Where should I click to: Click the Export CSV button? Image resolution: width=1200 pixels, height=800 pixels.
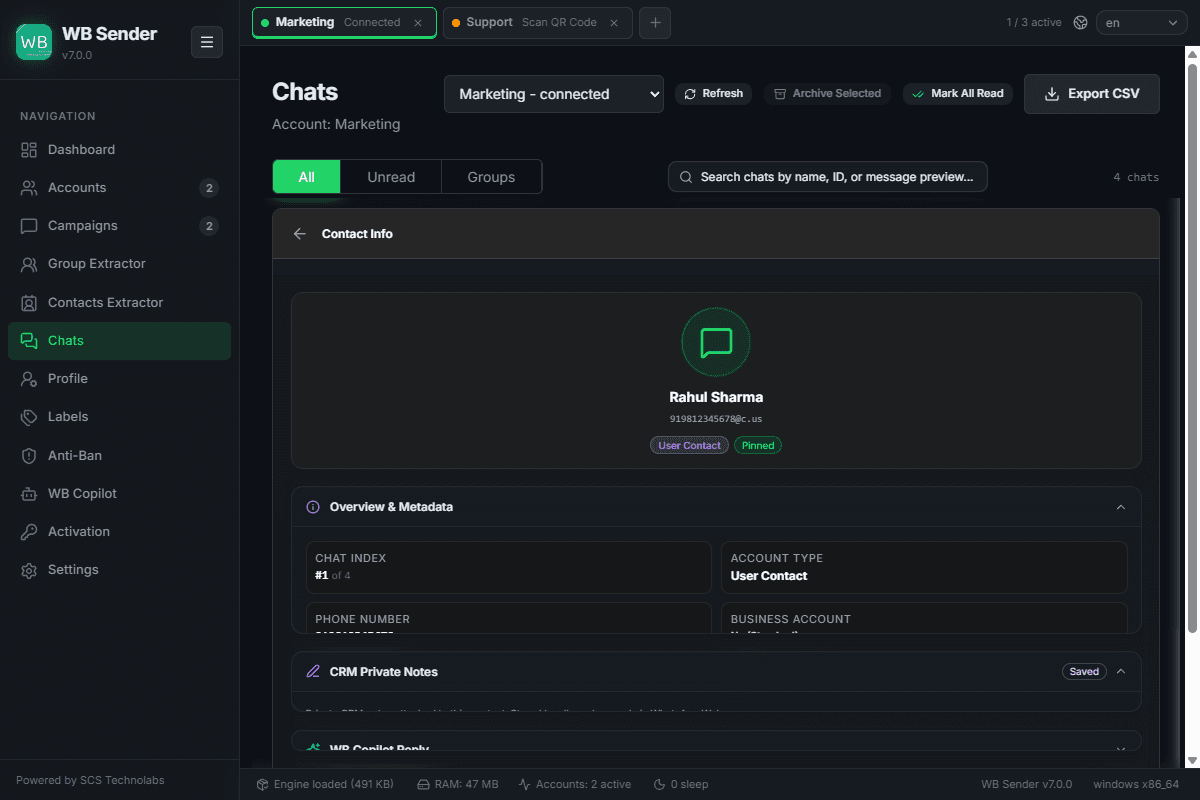[1092, 94]
